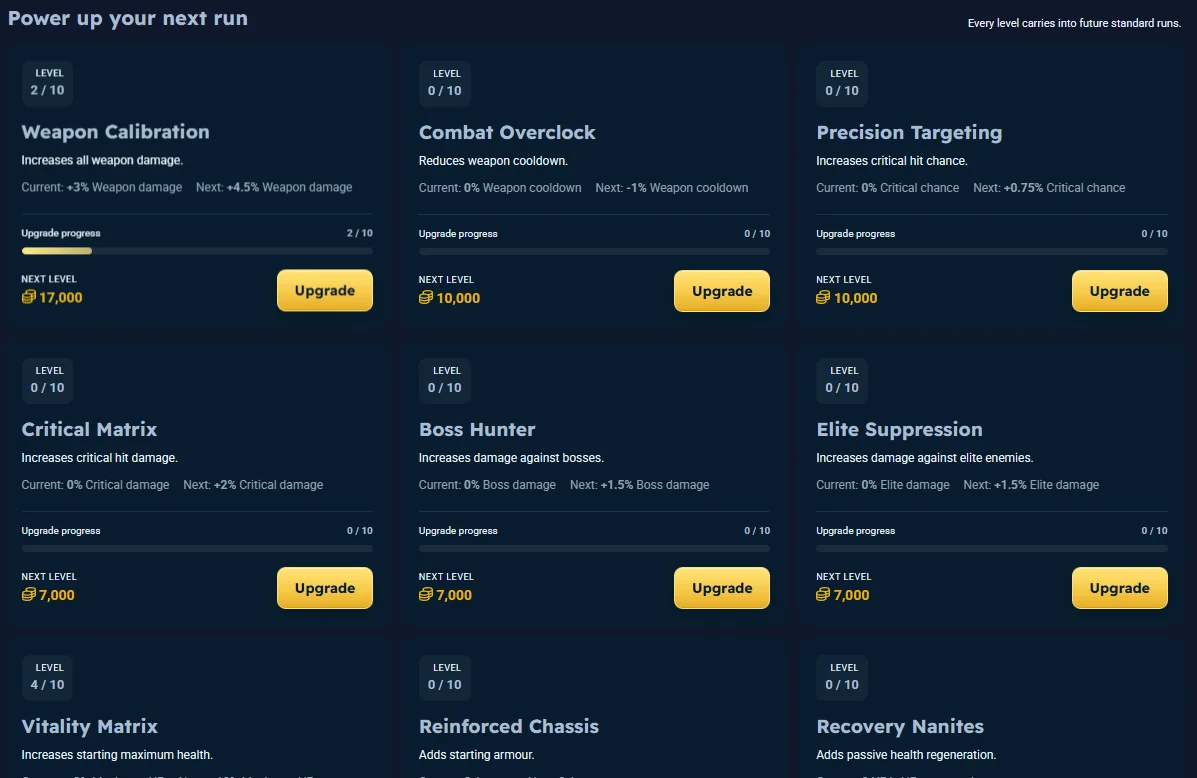Click the 'Boss Hunter' title
1197x778 pixels.
[x=477, y=430]
